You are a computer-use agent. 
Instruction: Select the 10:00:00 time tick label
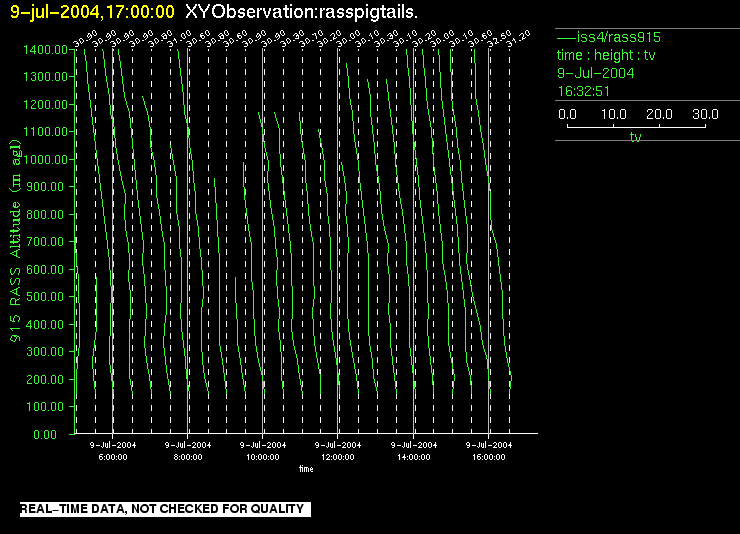(263, 456)
